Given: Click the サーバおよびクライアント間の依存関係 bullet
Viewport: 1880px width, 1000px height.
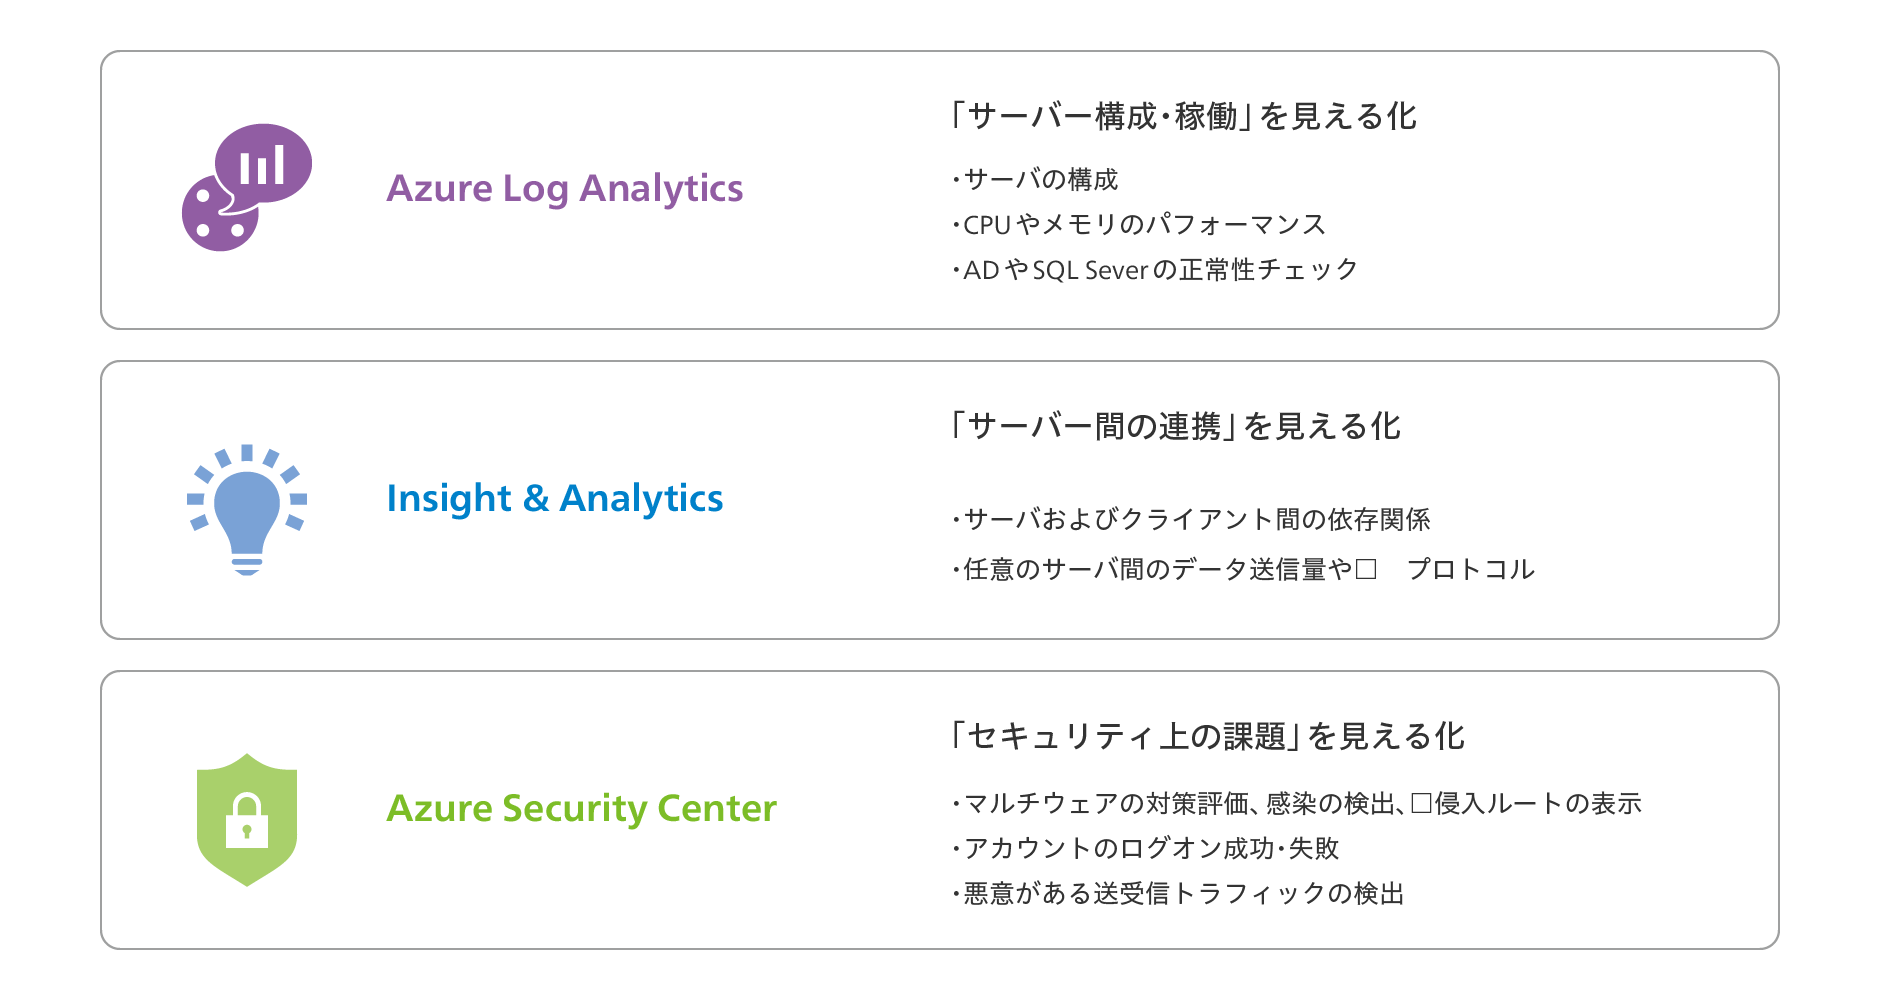Looking at the screenshot, I should click(1191, 520).
